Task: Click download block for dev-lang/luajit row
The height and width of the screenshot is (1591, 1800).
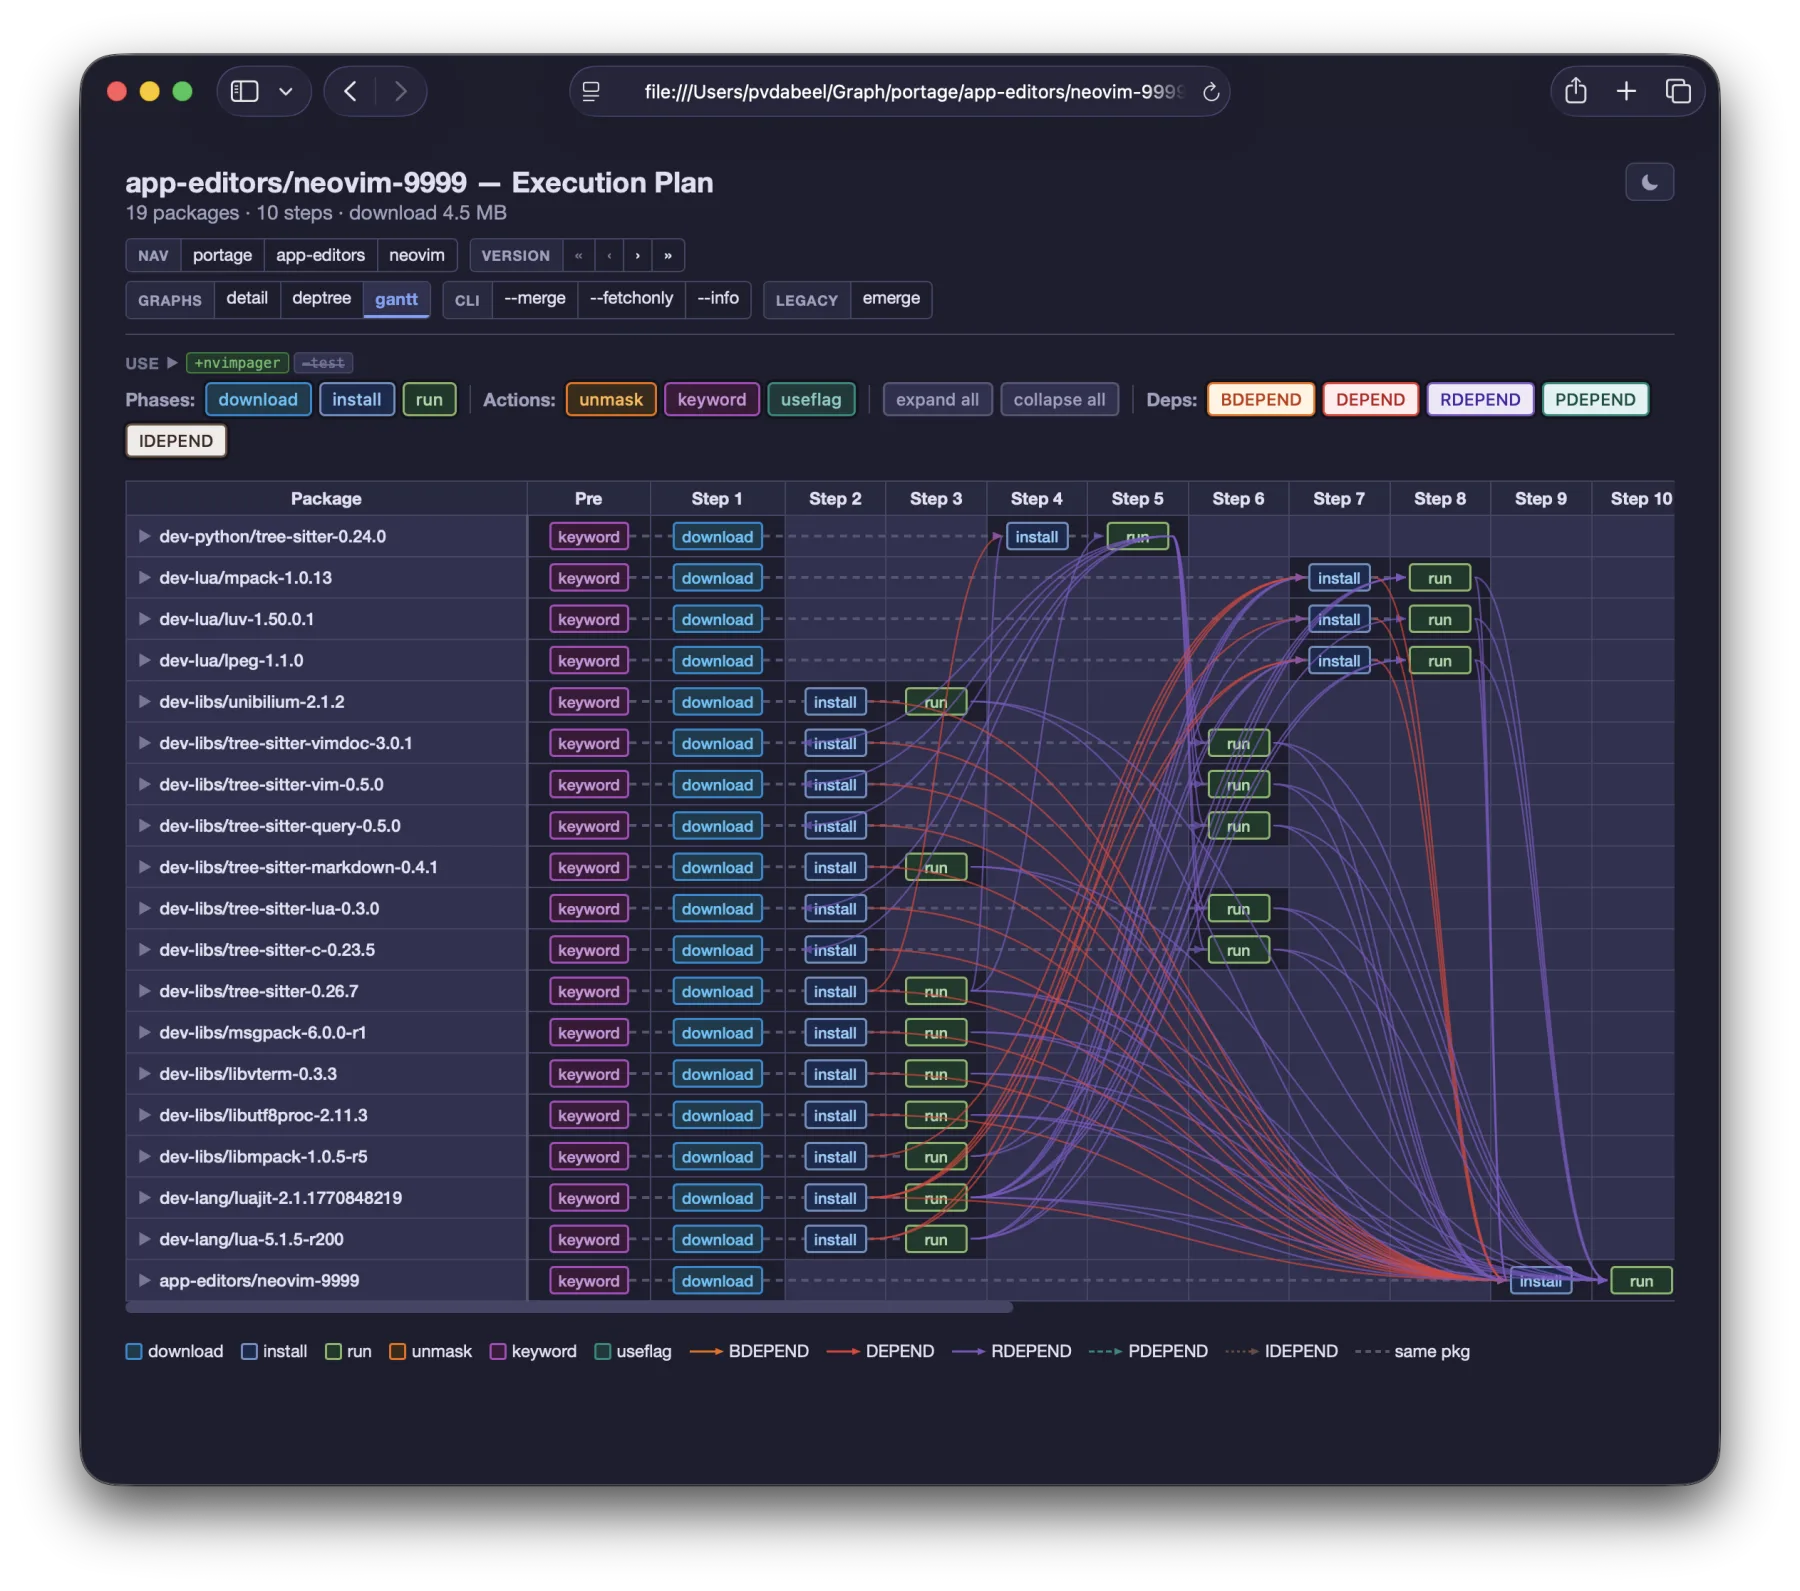Action: (x=717, y=1198)
